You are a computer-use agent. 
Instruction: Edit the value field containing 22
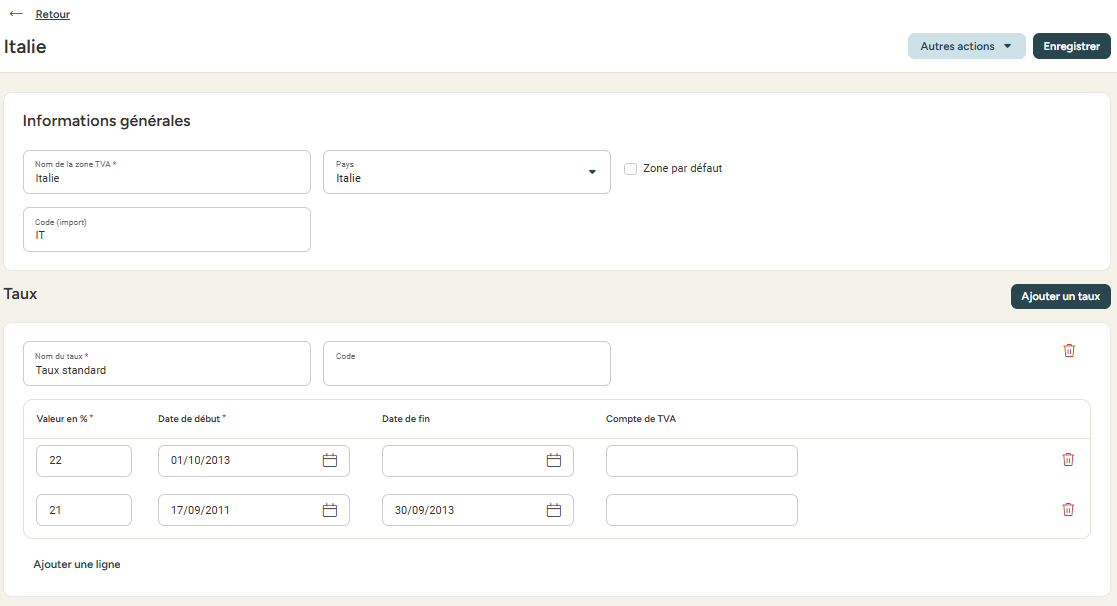tap(84, 461)
